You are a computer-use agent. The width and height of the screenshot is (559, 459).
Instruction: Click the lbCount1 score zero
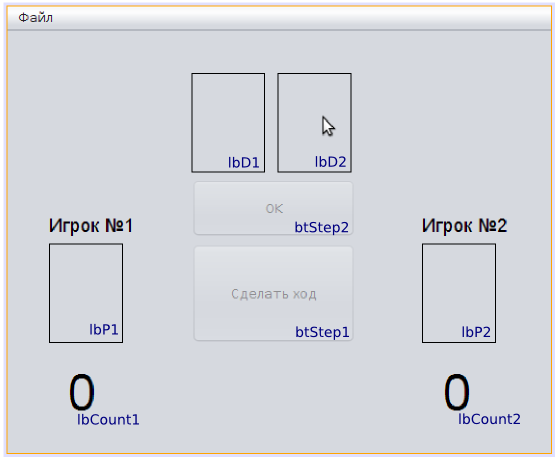click(82, 392)
